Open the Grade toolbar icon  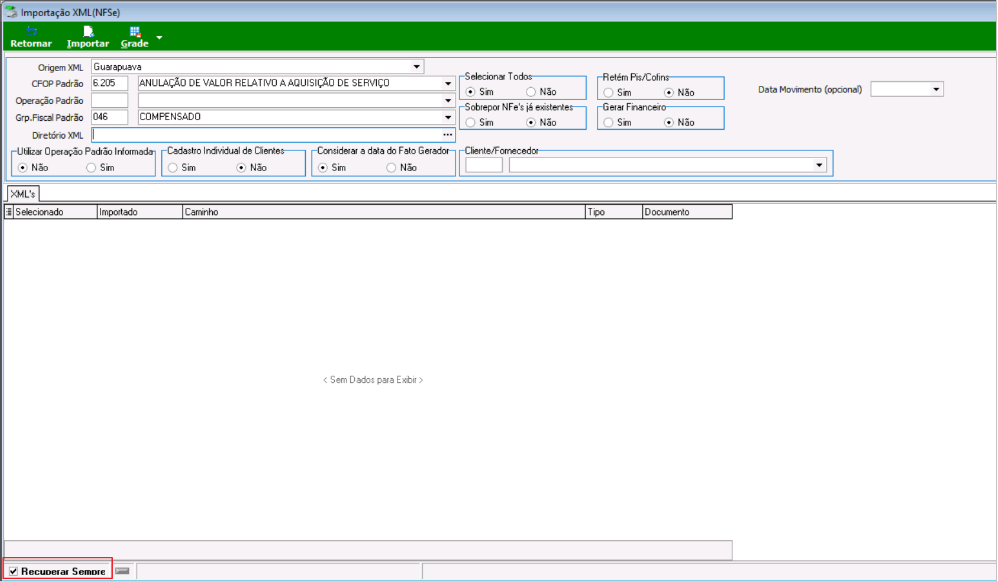[134, 37]
